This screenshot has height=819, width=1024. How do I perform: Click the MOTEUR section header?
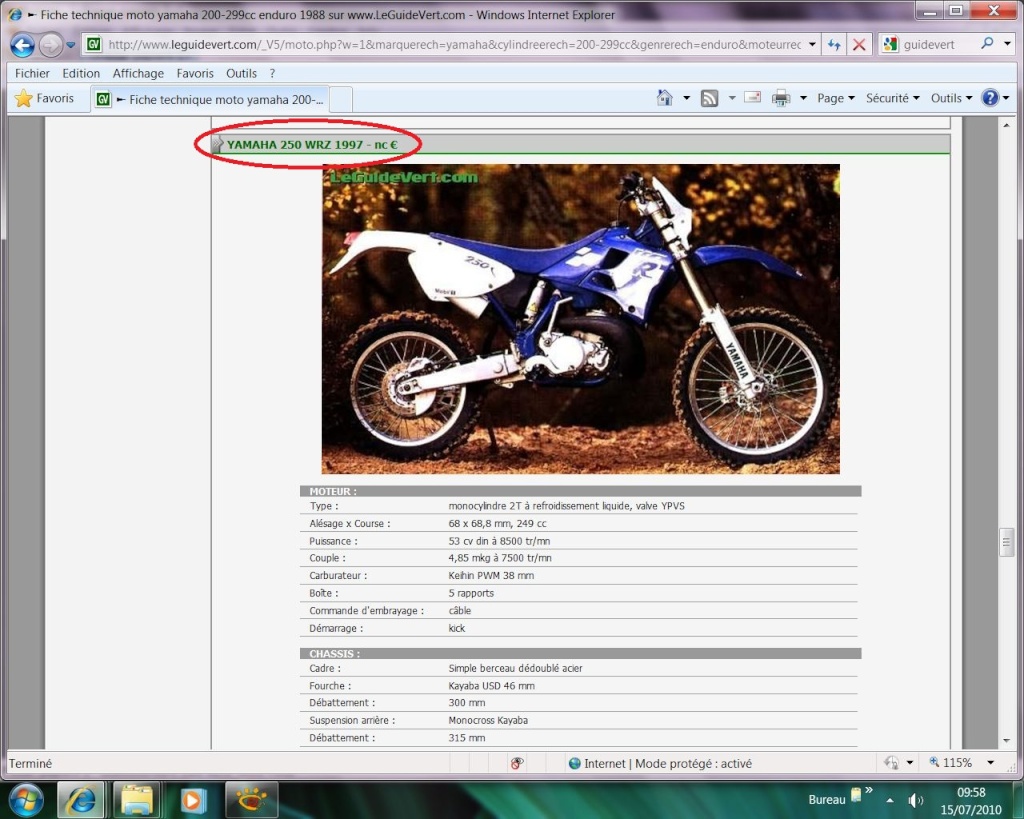[x=580, y=491]
